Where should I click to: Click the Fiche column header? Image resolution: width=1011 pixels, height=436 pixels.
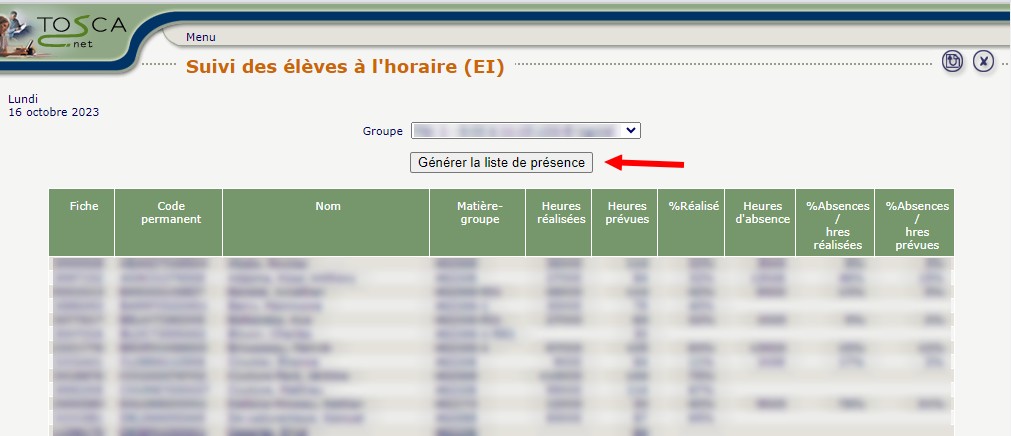pos(83,207)
